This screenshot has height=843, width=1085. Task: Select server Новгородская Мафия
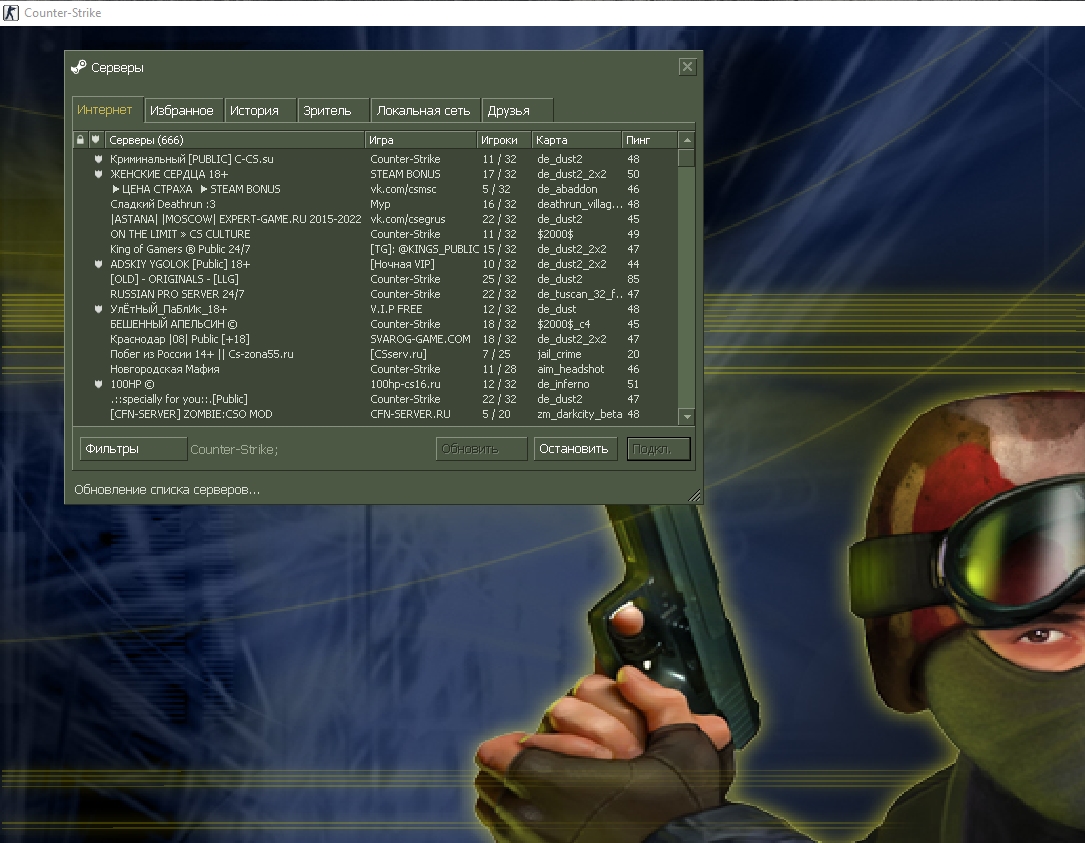(x=375, y=369)
